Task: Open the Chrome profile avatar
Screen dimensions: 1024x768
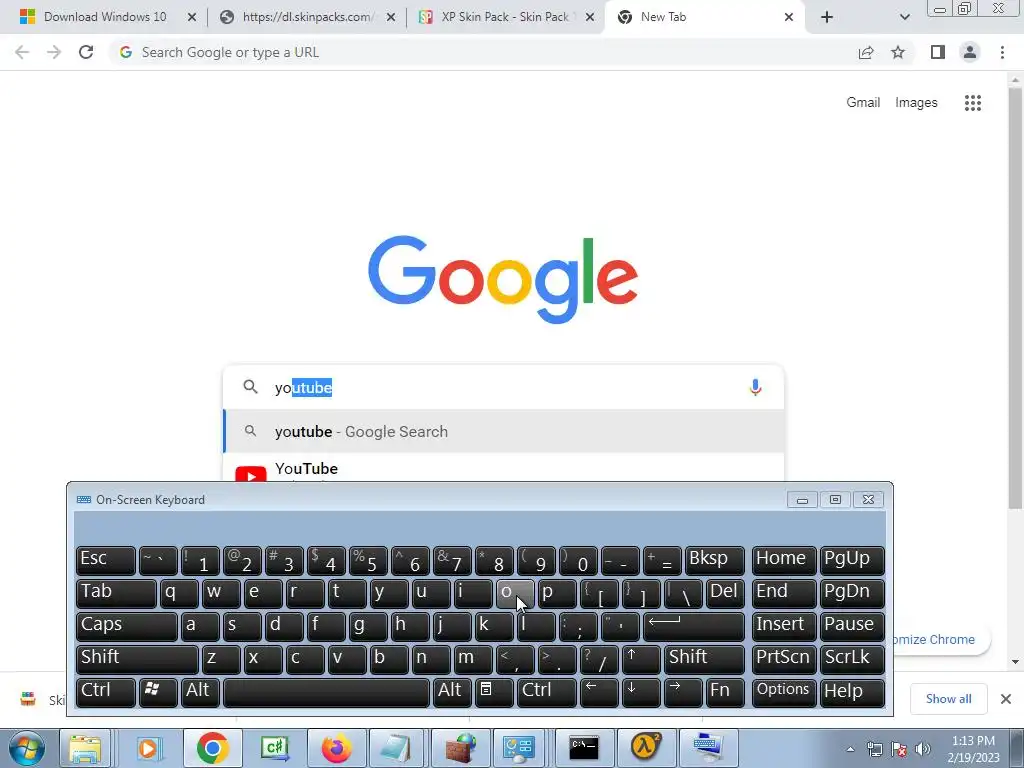Action: pos(970,52)
